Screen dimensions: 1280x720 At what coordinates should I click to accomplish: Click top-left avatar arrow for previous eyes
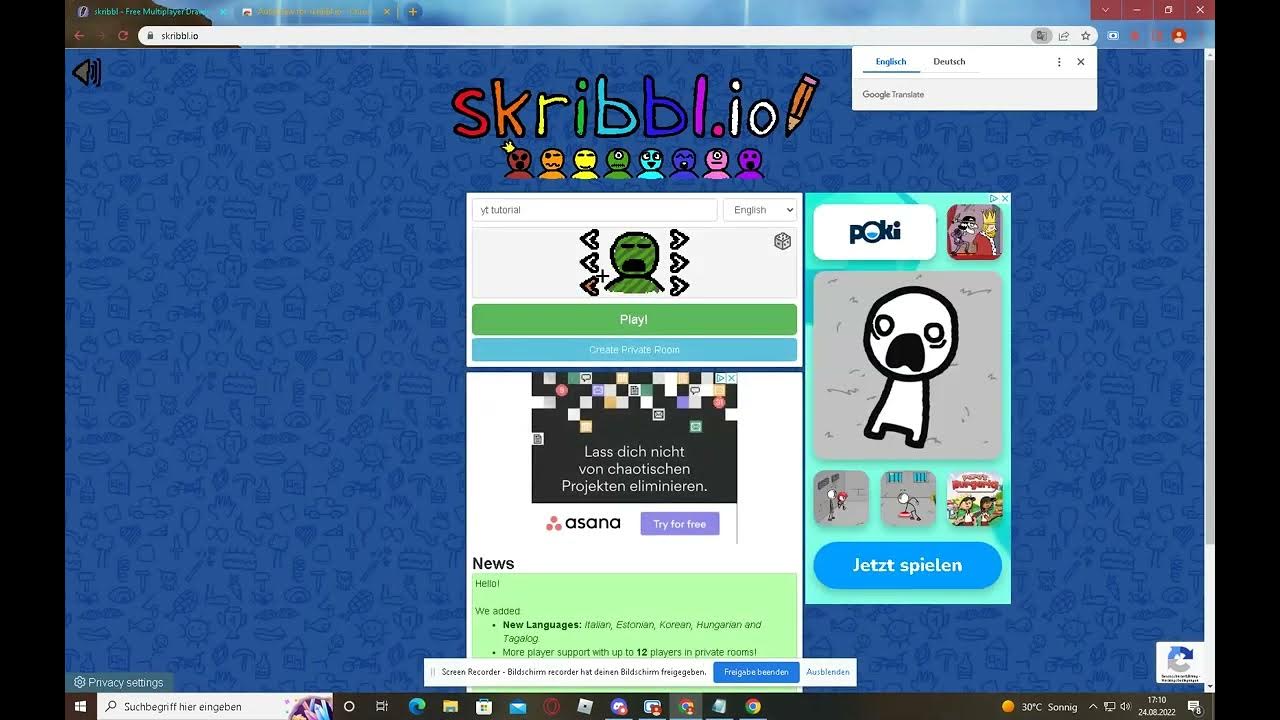click(590, 239)
